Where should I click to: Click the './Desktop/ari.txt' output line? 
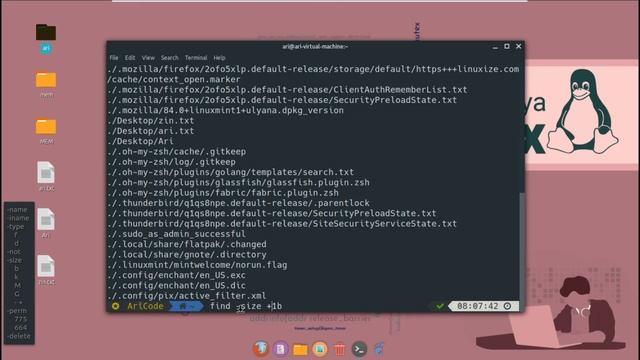[151, 131]
